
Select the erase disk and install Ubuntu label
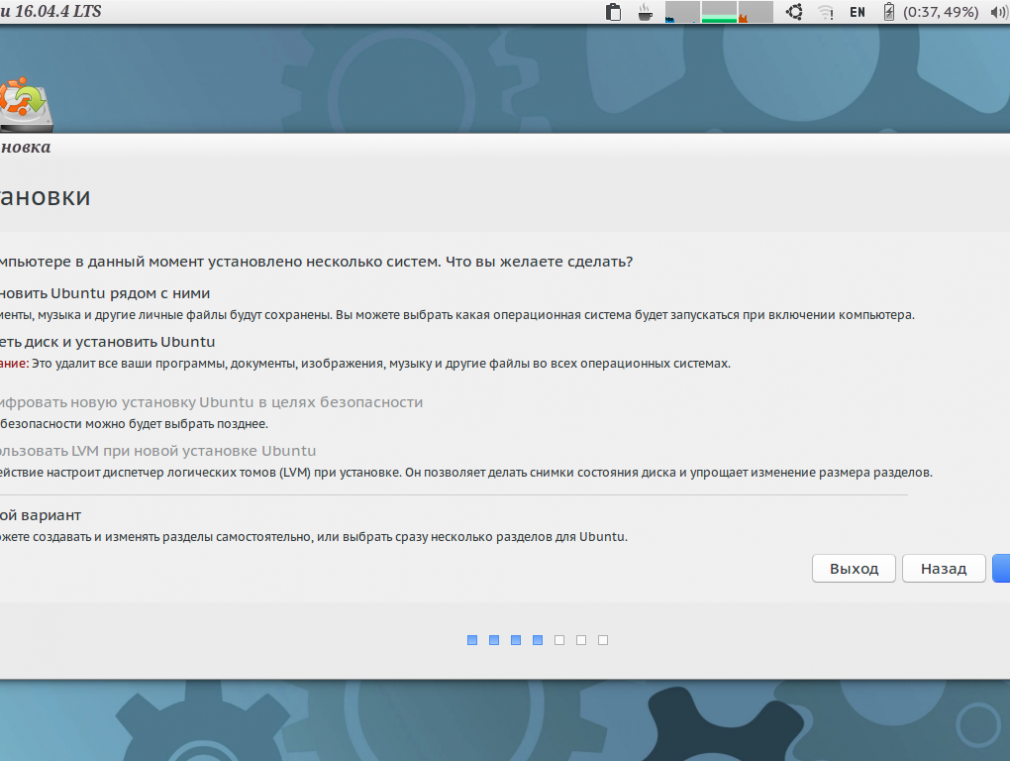[x=108, y=342]
